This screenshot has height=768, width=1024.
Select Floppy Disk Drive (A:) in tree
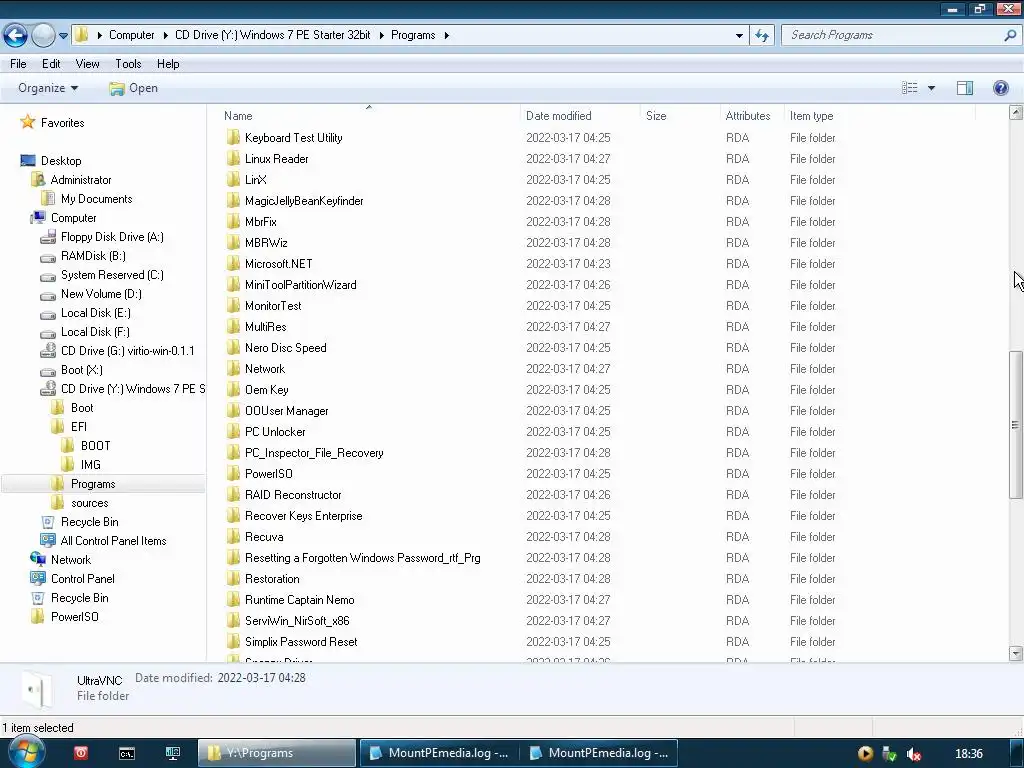coord(112,236)
